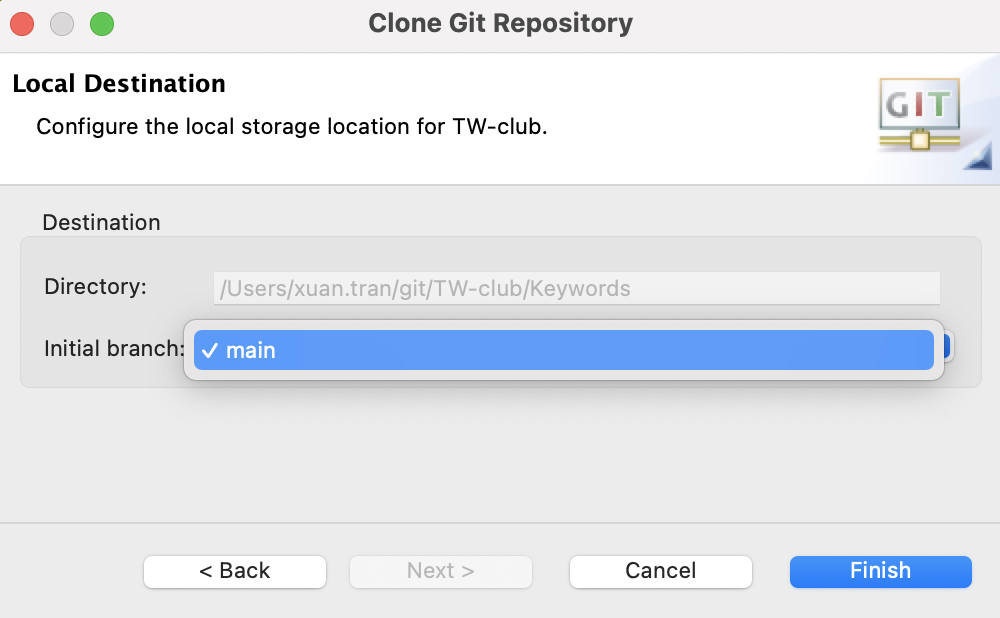
Task: Go back using the < Back button
Action: pyautogui.click(x=235, y=571)
